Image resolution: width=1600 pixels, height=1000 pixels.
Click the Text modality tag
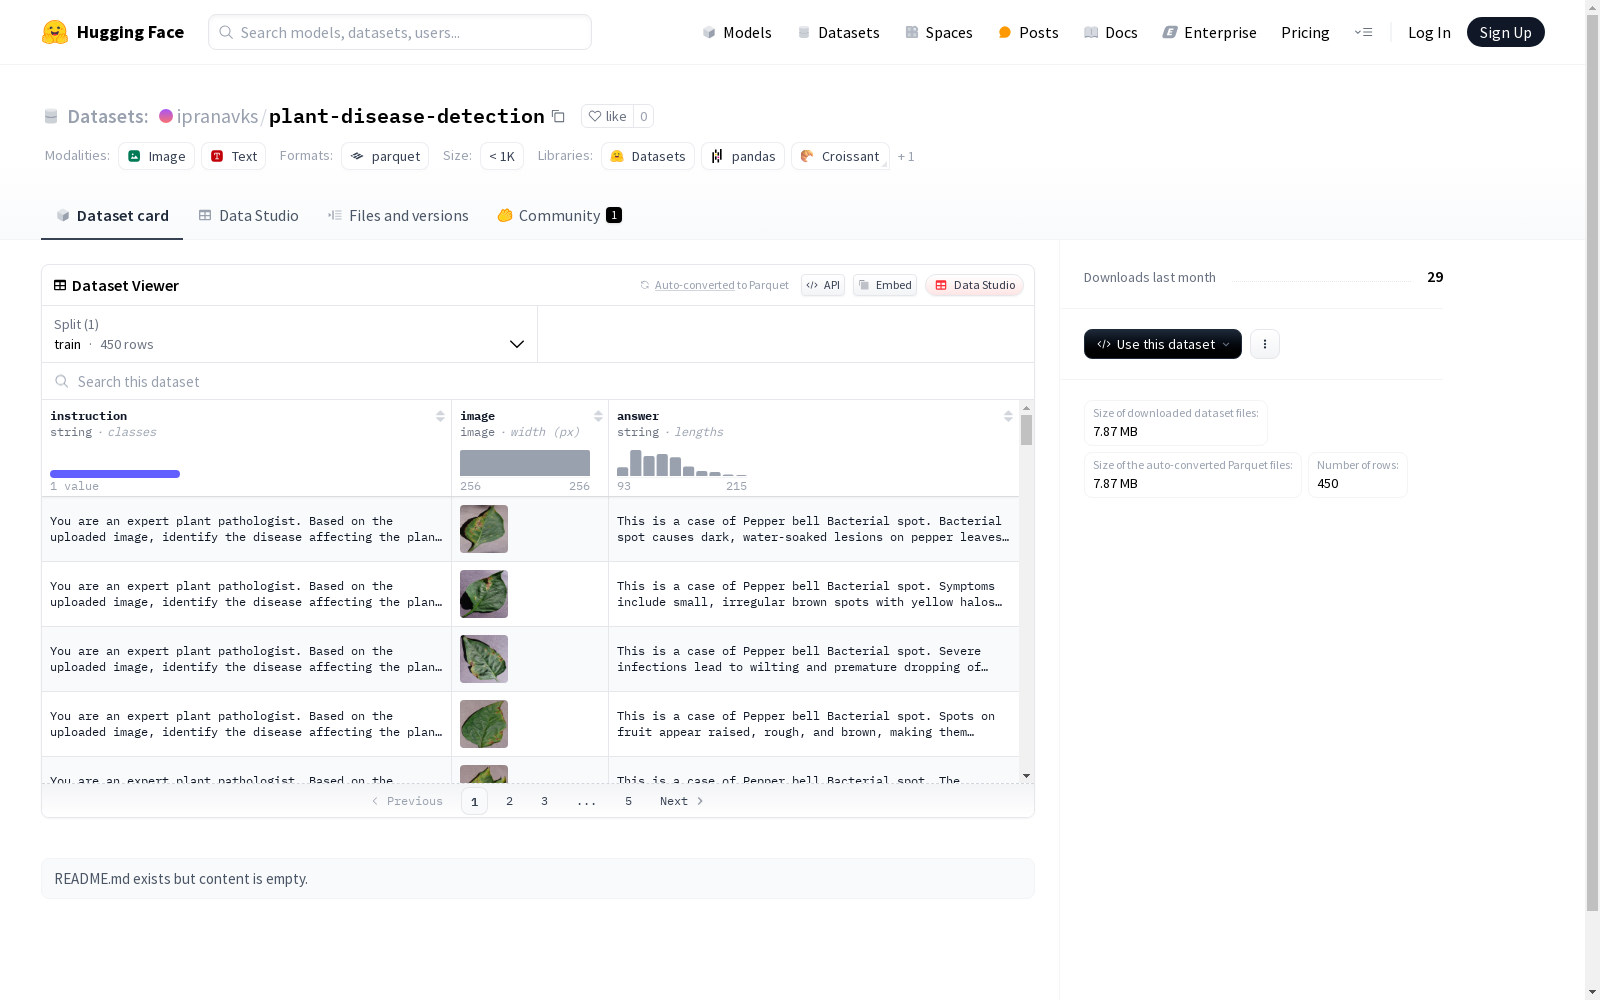(x=233, y=156)
